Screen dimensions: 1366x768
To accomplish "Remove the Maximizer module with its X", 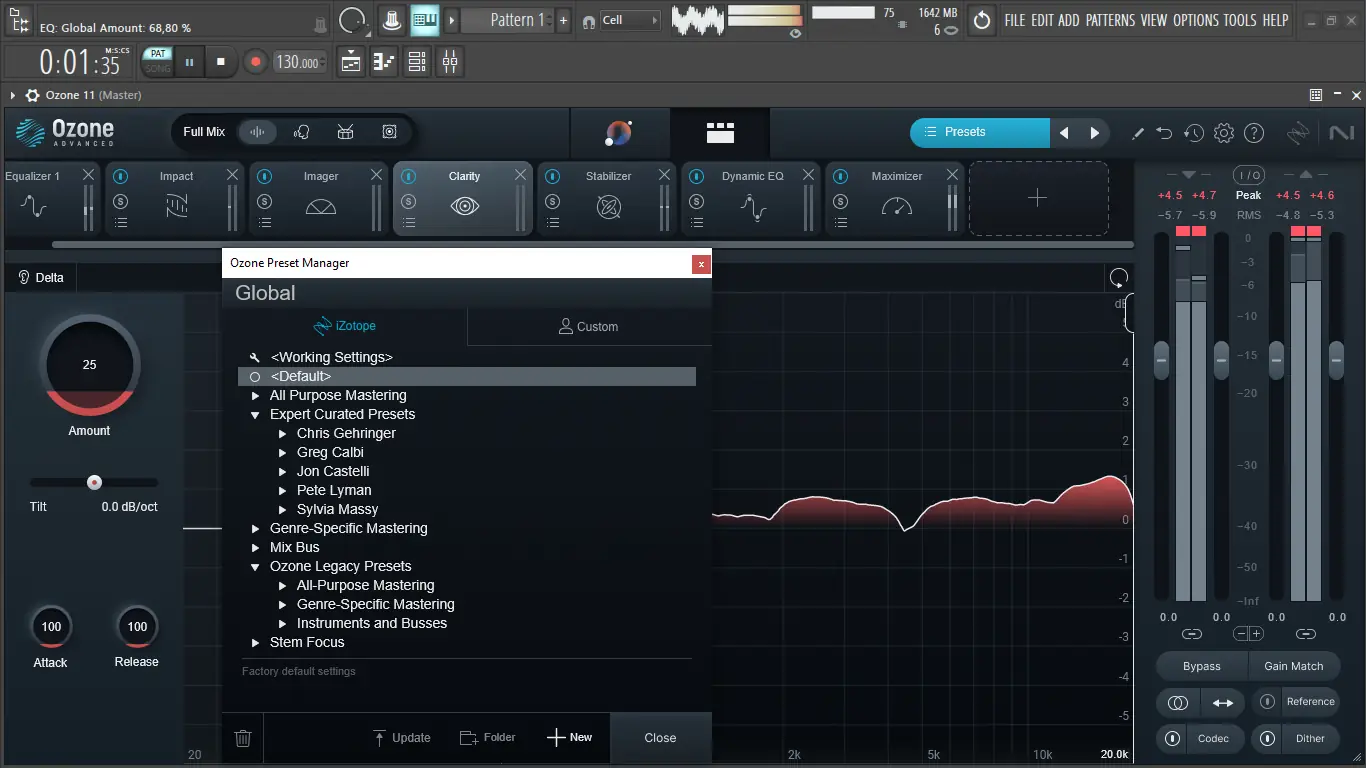I will coord(951,175).
